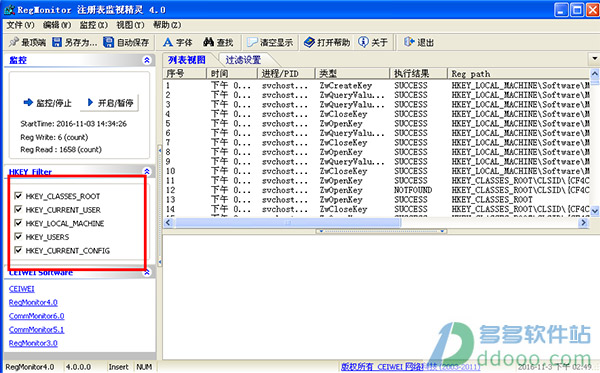Uncheck HKEY_CLASSES_ROOT filter
600x373 pixels.
coord(18,196)
